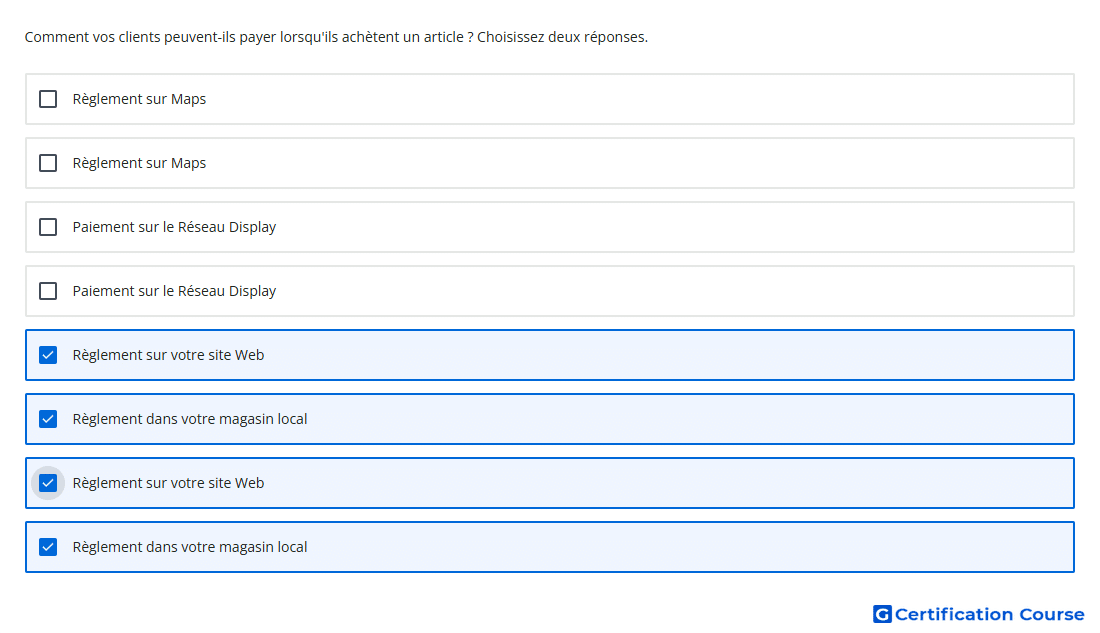Click the 'Choisissez deux réponses' instruction text
The height and width of the screenshot is (633, 1100).
[562, 36]
